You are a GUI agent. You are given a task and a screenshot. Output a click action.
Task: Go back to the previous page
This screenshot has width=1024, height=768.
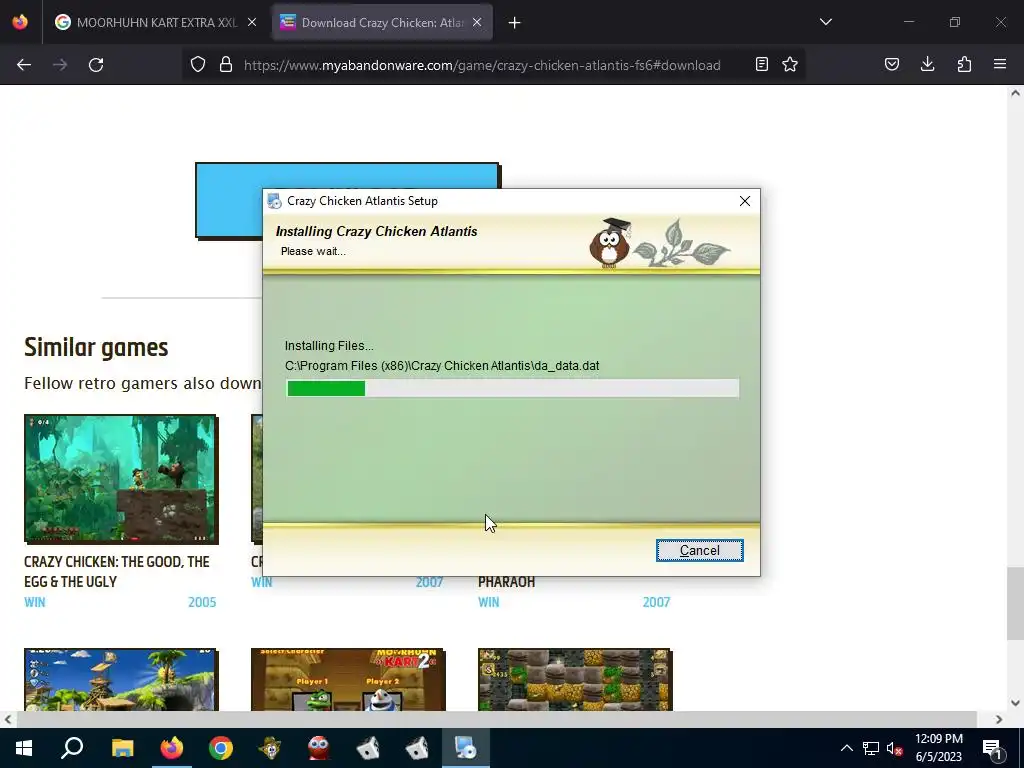tap(24, 65)
